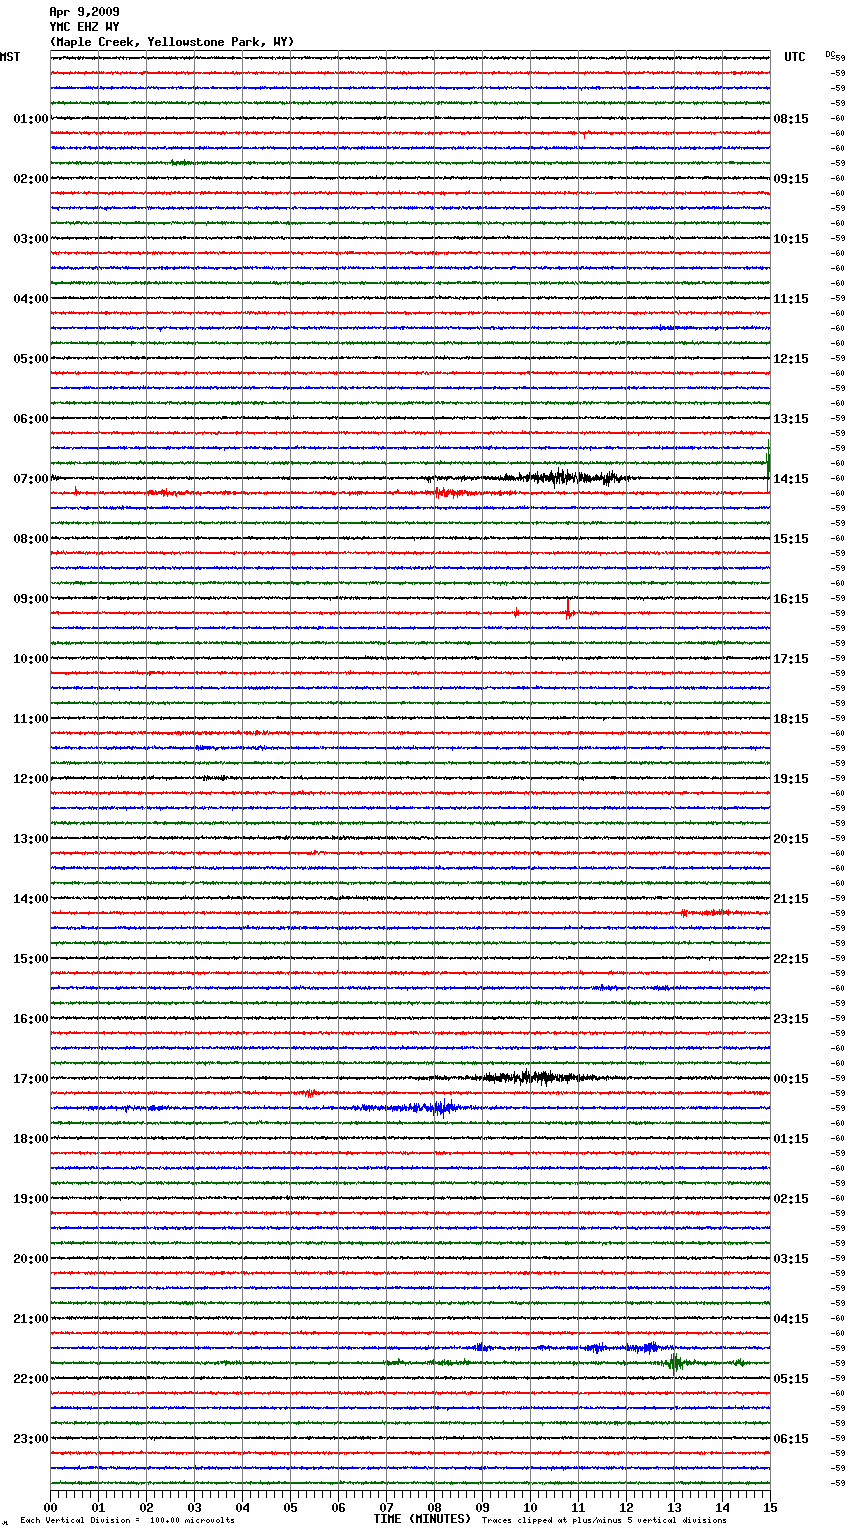
Task: Click the 'Traces clipped at plus/minus 5 vertical divisions' note
Action: (604, 1520)
